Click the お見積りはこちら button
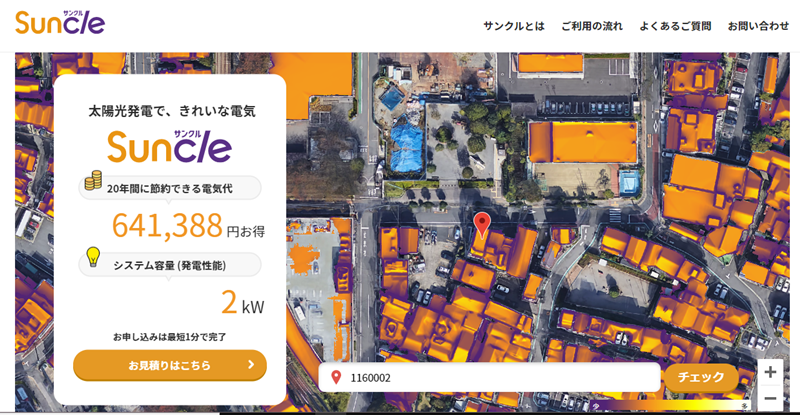The image size is (800, 415). pyautogui.click(x=170, y=365)
